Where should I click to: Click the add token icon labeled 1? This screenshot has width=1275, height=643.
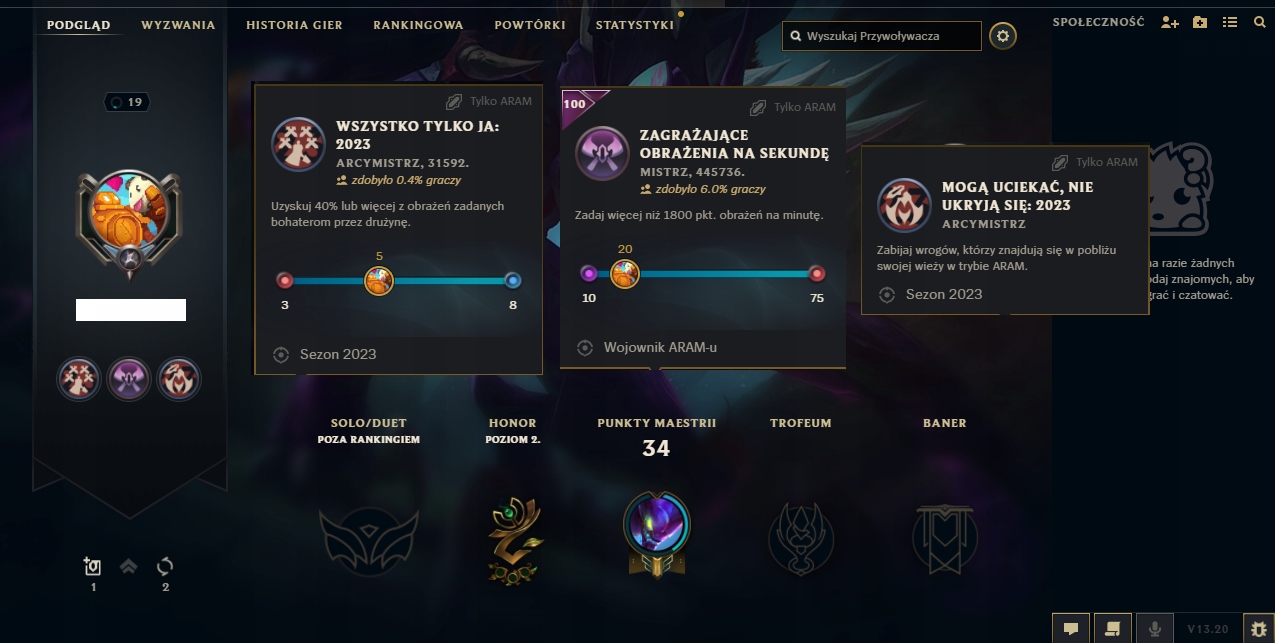(x=92, y=567)
